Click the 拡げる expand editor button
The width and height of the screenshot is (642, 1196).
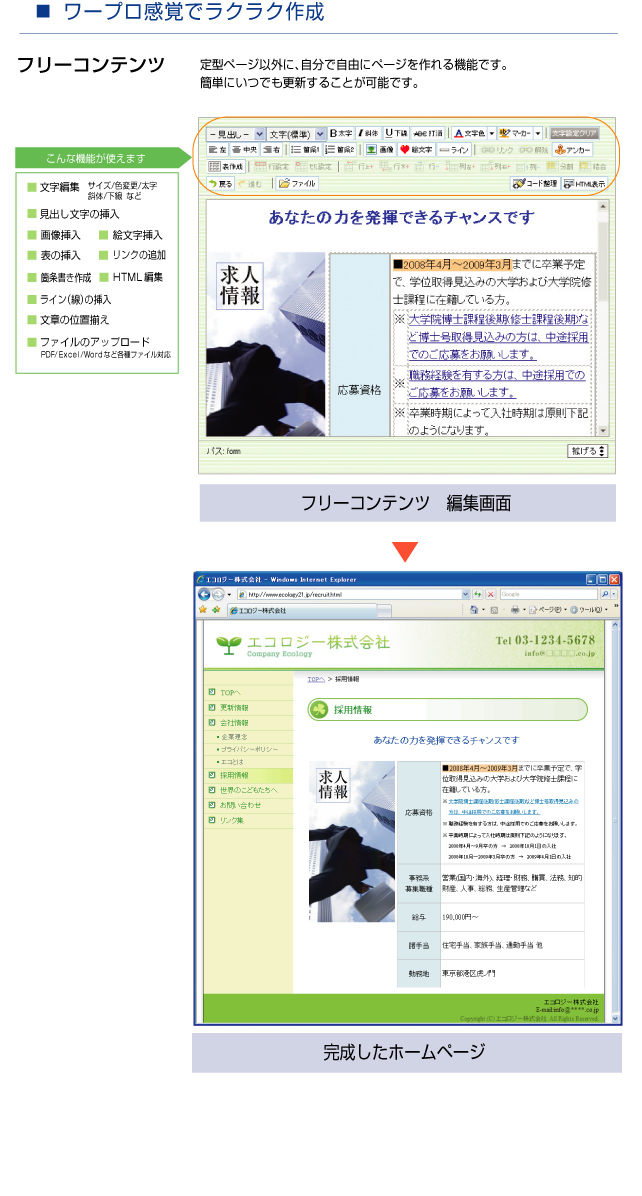588,451
